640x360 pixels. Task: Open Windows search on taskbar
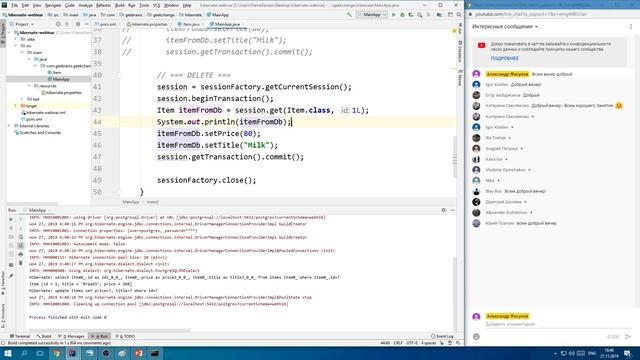[24, 353]
